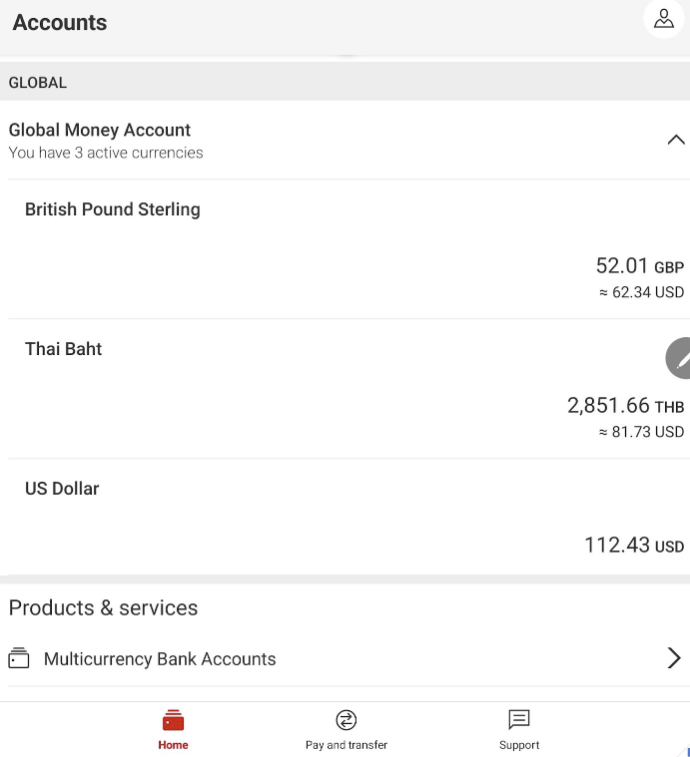Open the user profile icon

coord(663,18)
